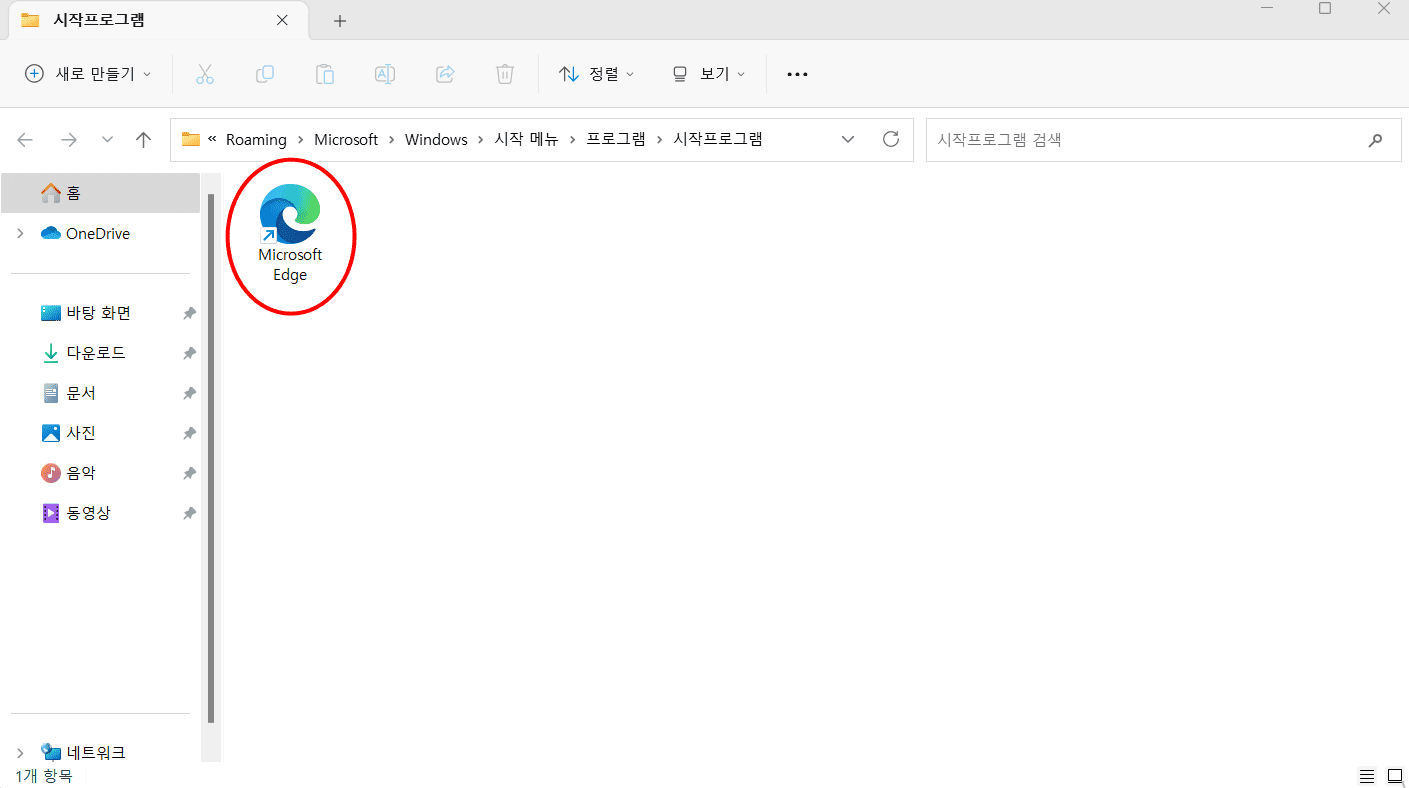Click 시작 메뉴 in the address path
The height and width of the screenshot is (788, 1409).
(527, 139)
